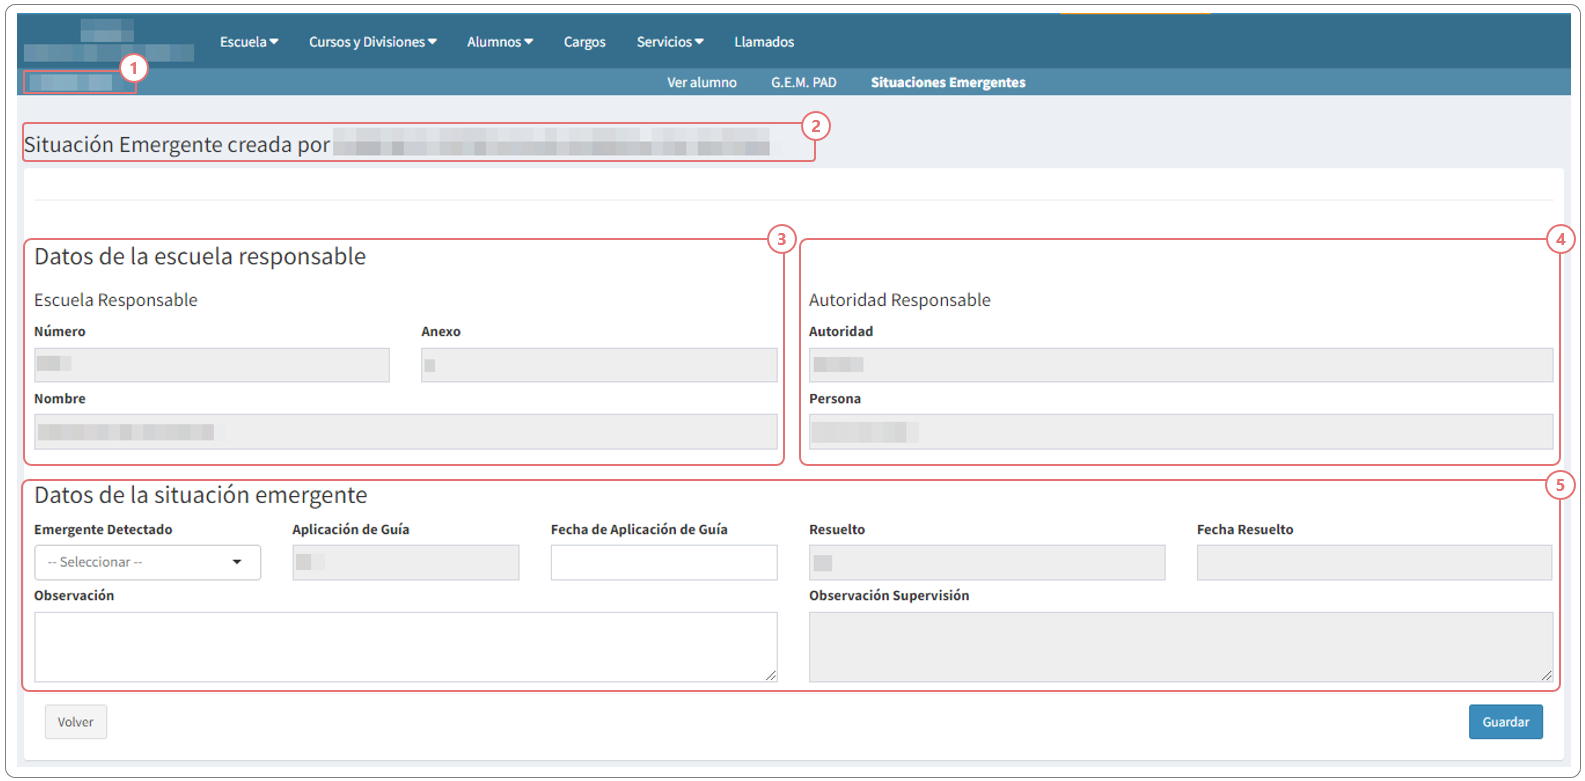
Task: Click the school Nombre field
Action: (x=406, y=432)
